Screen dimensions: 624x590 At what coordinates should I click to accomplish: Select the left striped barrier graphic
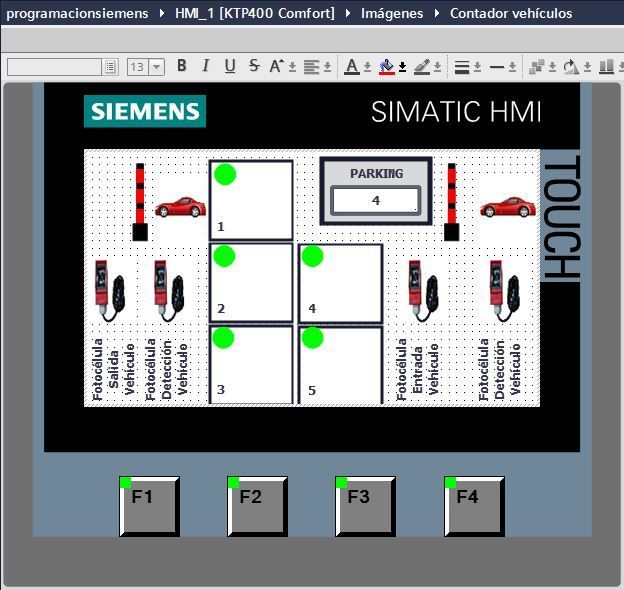click(140, 202)
